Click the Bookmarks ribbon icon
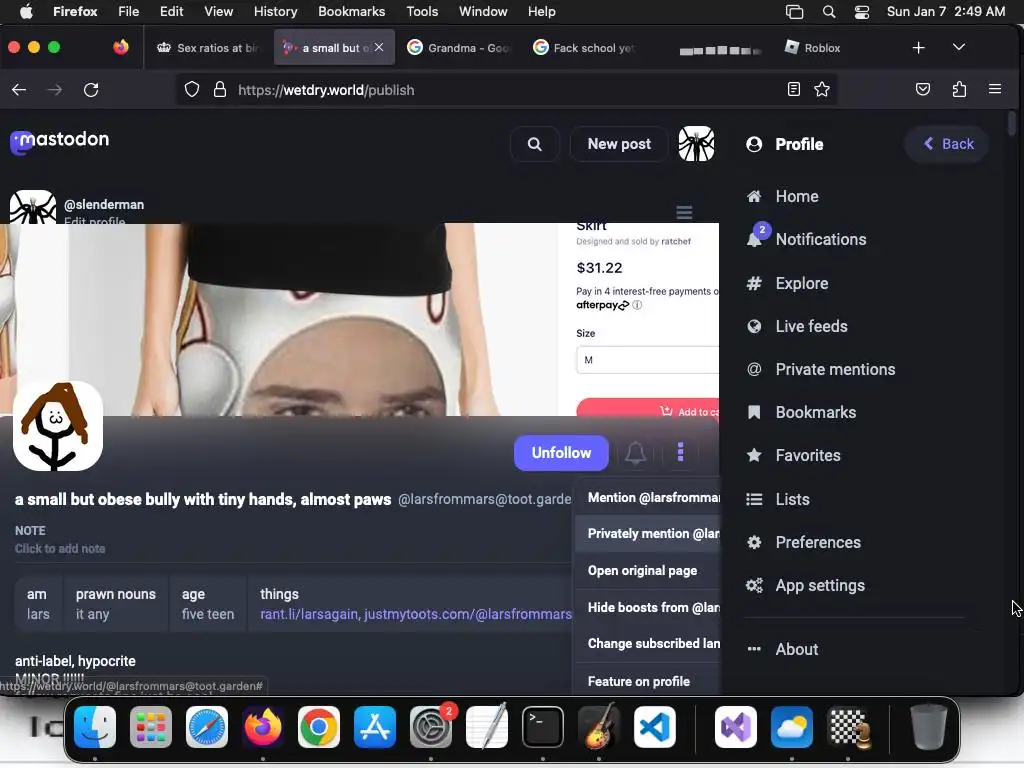 [754, 413]
